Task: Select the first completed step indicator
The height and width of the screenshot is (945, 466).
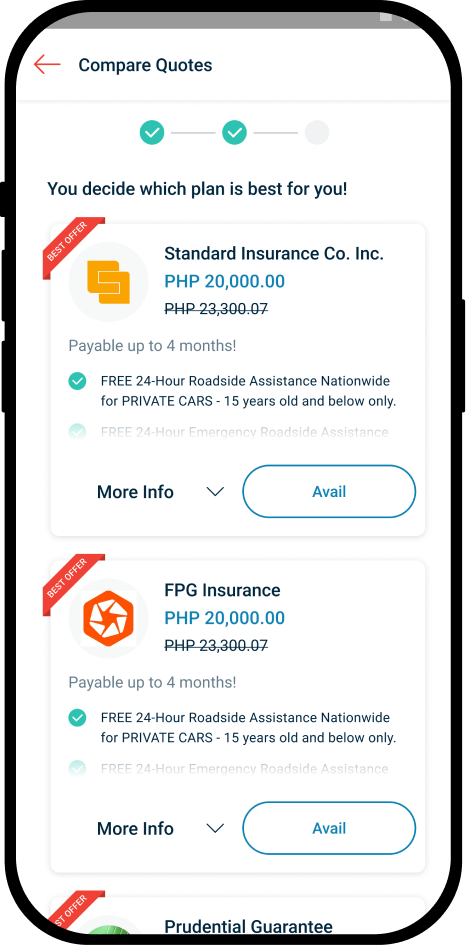Action: [152, 132]
